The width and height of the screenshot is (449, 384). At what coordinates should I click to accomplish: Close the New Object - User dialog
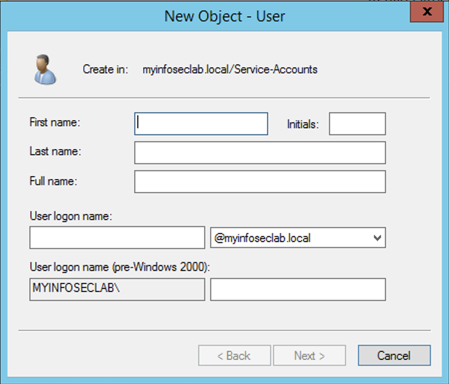point(427,12)
